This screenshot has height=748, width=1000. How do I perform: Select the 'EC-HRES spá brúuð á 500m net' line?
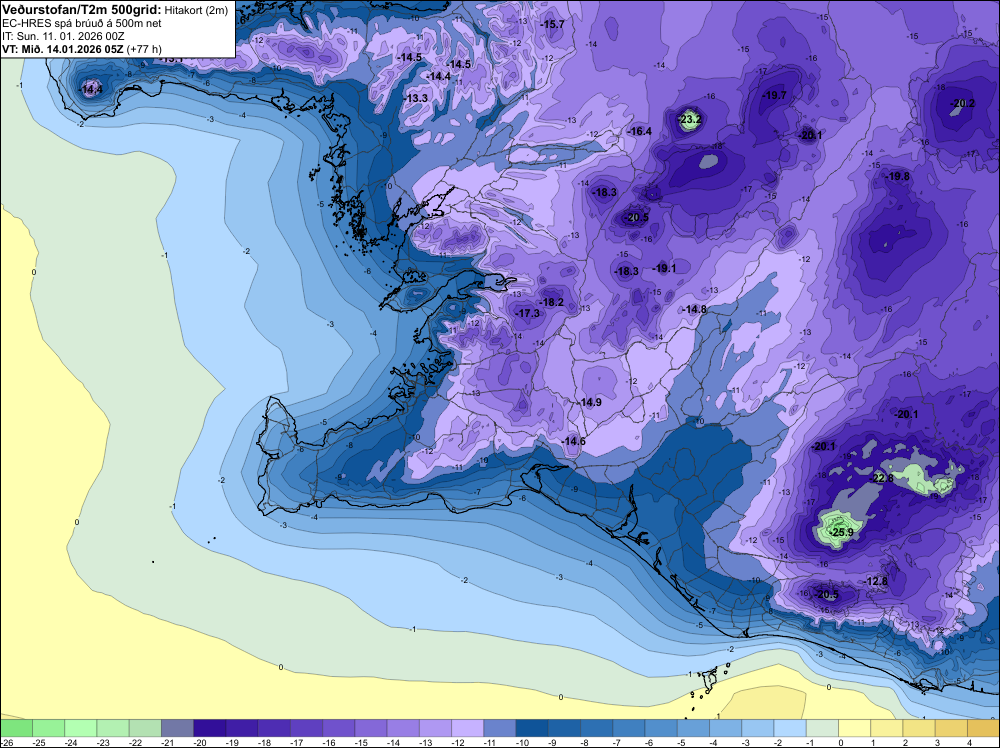(x=82, y=24)
